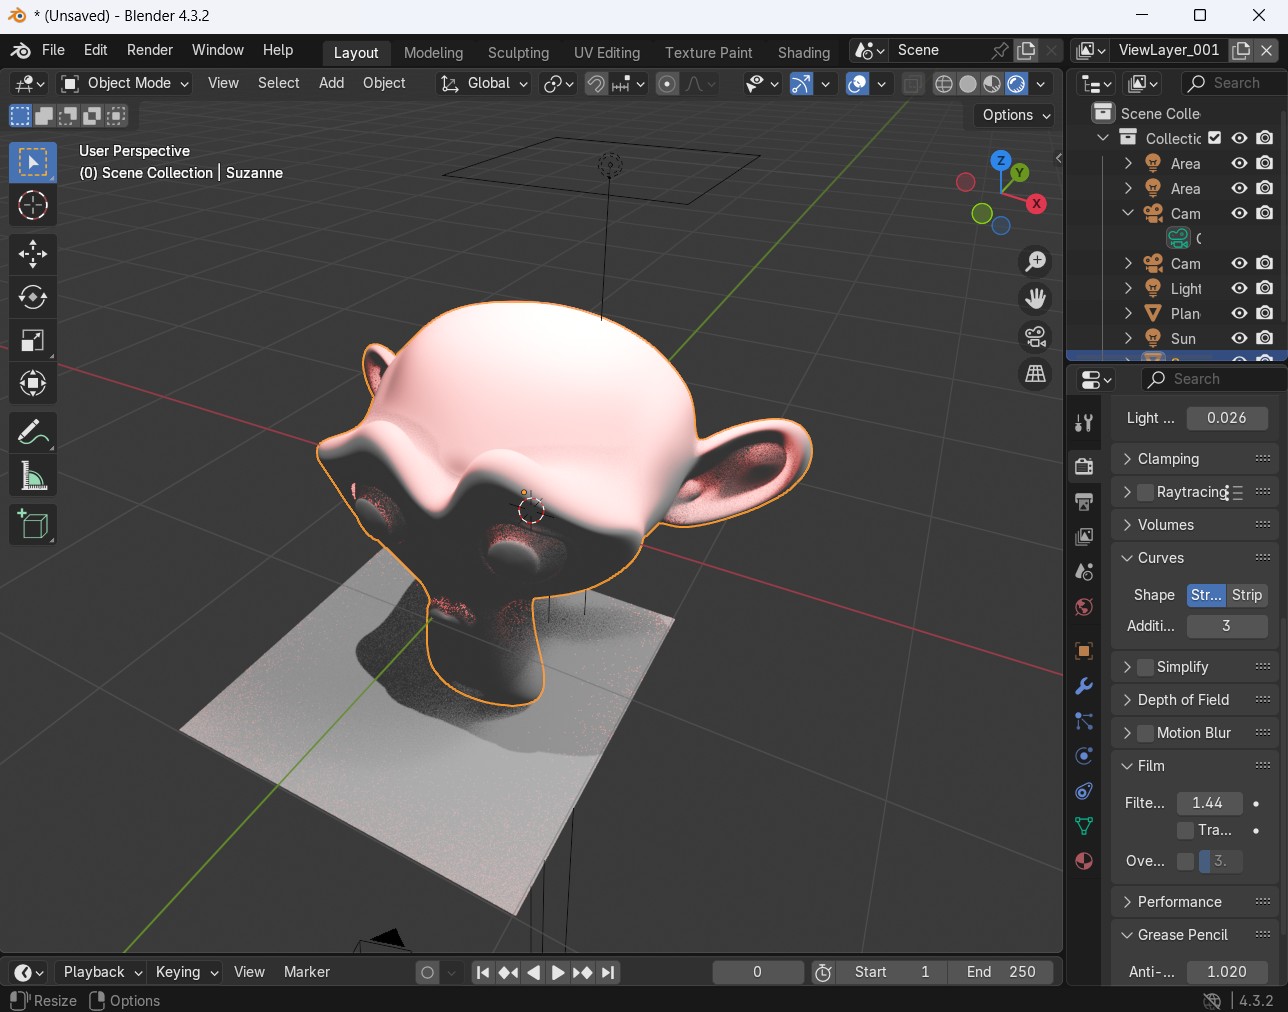Open the Global transform orientation dropdown
This screenshot has height=1012, width=1288.
coord(484,84)
